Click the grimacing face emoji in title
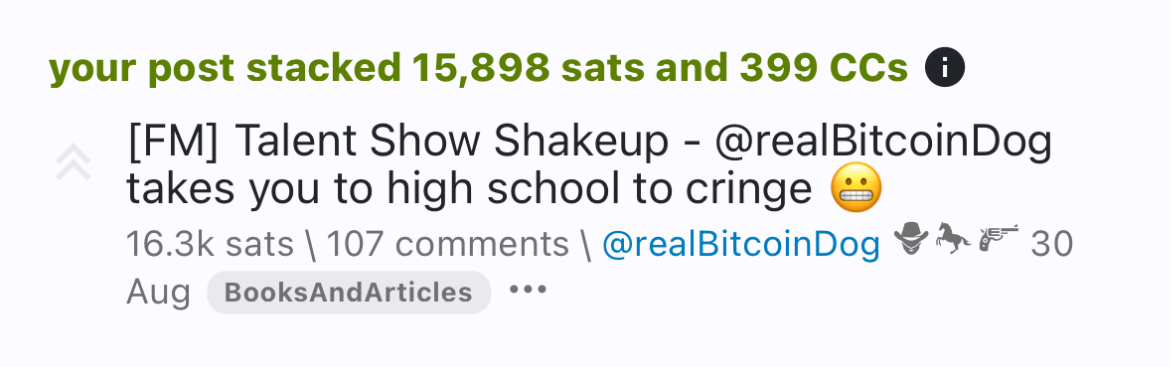 856,189
